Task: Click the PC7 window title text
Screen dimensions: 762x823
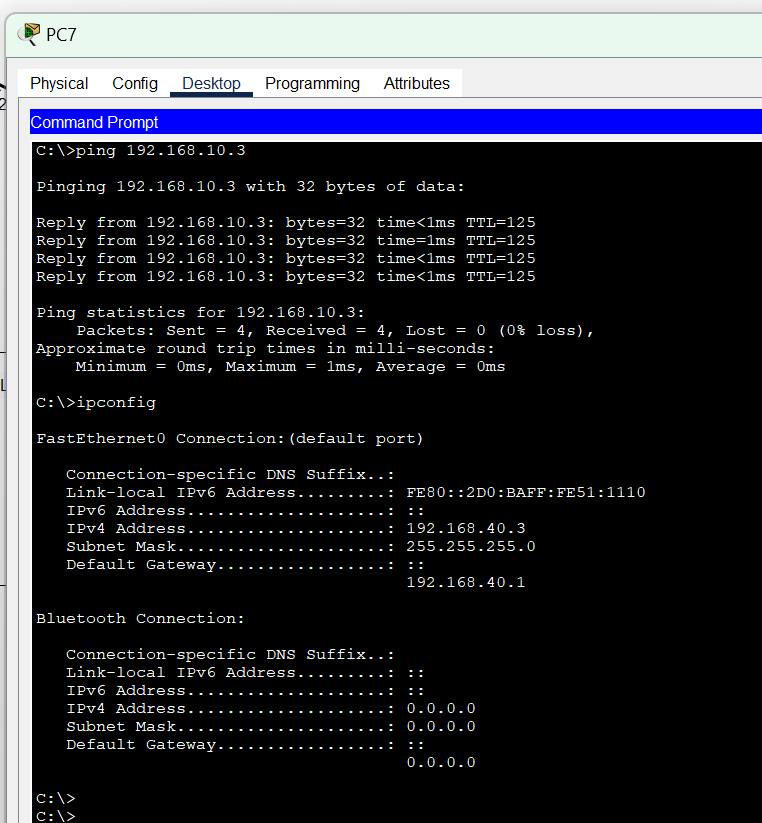Action: click(61, 35)
